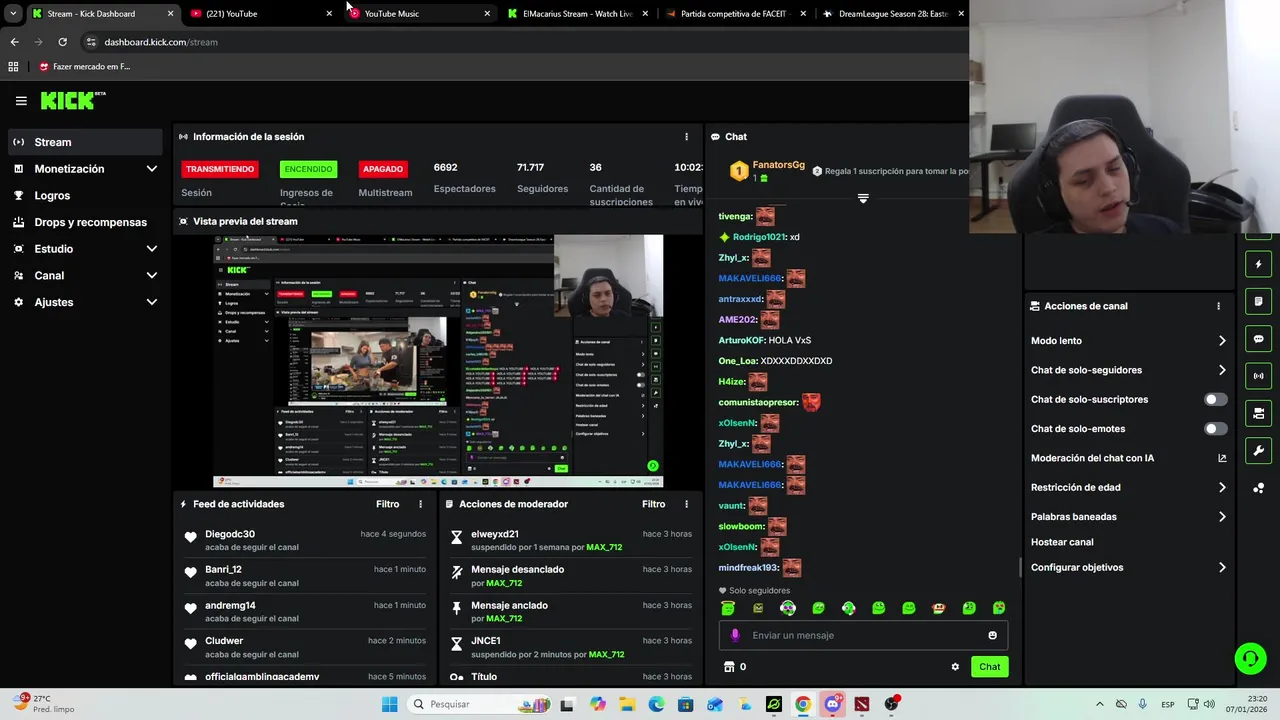This screenshot has height=720, width=1280.
Task: Expand the Monetización sidebar section
Action: coord(85,169)
